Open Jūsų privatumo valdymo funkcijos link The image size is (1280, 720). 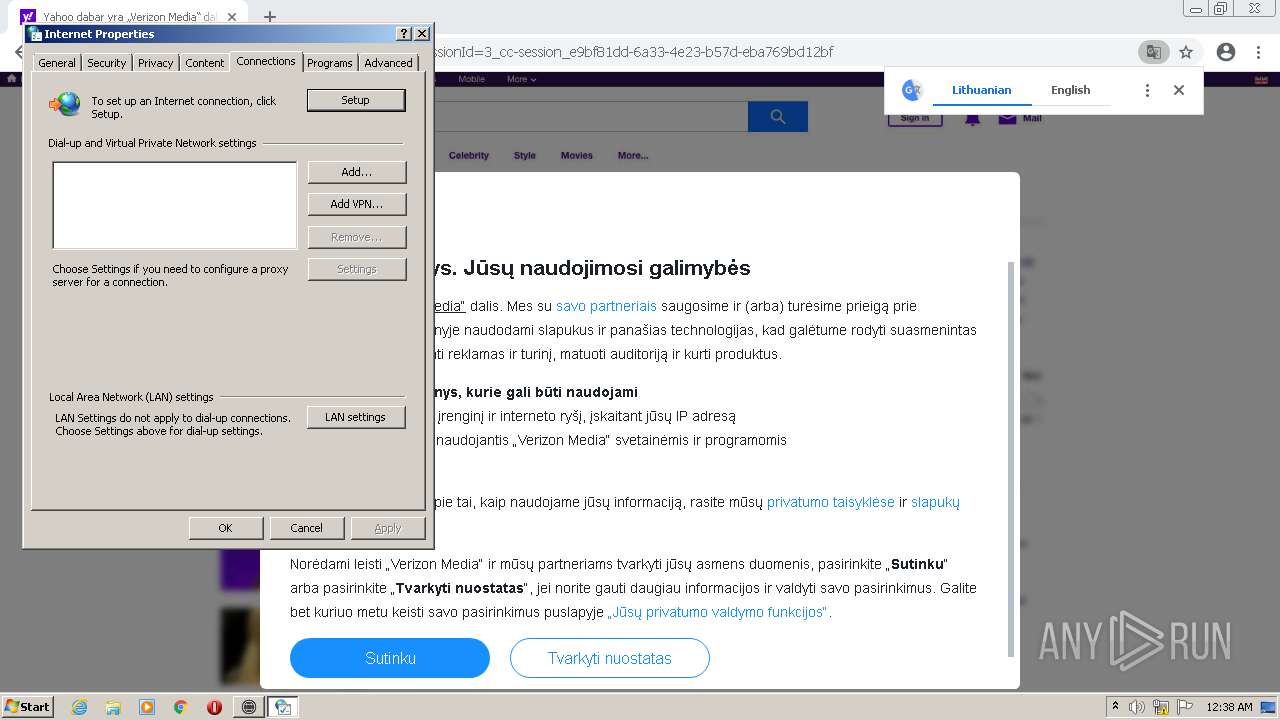click(x=717, y=612)
